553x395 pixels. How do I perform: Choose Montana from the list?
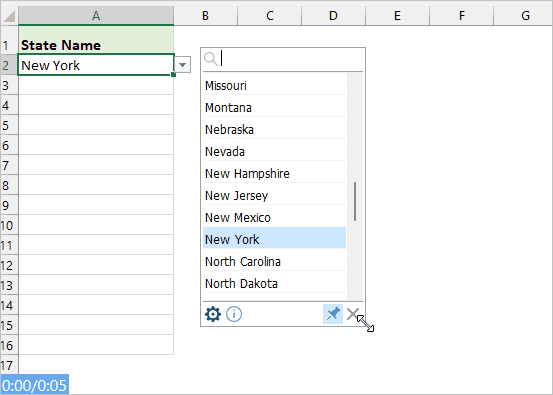click(x=274, y=108)
